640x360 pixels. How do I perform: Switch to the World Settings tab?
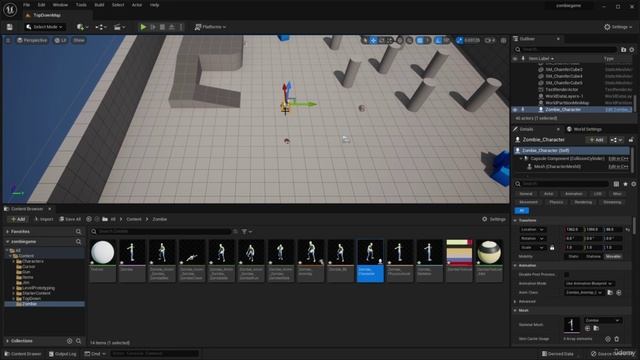[584, 129]
